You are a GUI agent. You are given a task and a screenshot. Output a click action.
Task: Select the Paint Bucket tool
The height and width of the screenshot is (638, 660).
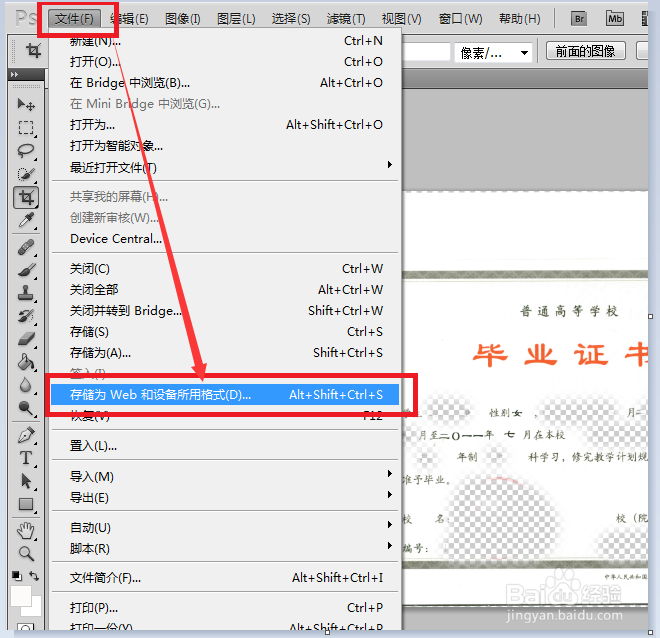26,362
